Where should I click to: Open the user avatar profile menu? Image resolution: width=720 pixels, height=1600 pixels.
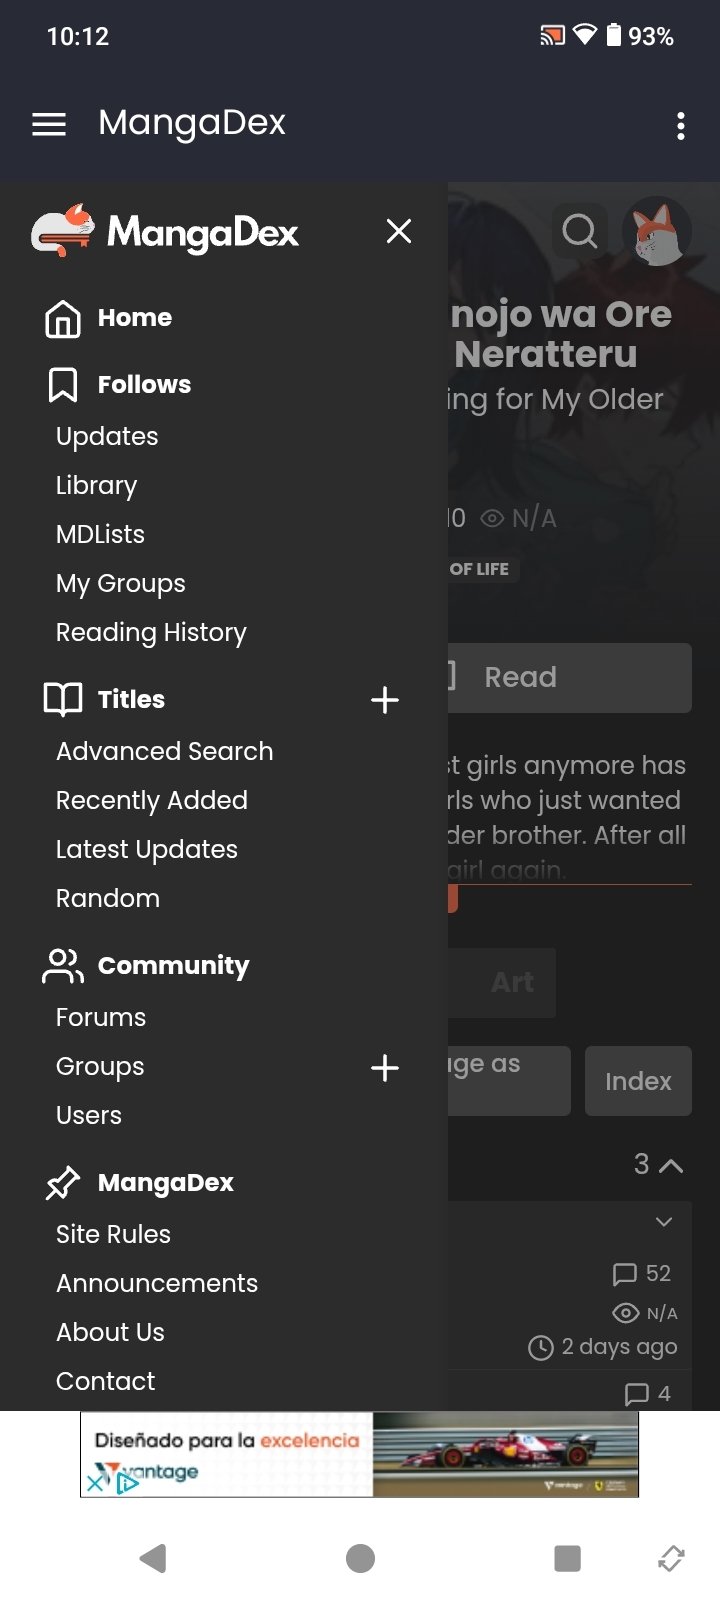[x=657, y=231]
